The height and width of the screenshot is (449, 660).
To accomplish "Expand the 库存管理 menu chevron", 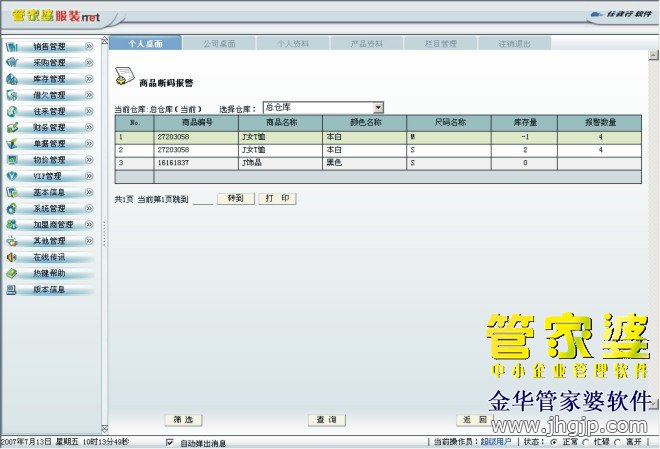I will tap(89, 79).
